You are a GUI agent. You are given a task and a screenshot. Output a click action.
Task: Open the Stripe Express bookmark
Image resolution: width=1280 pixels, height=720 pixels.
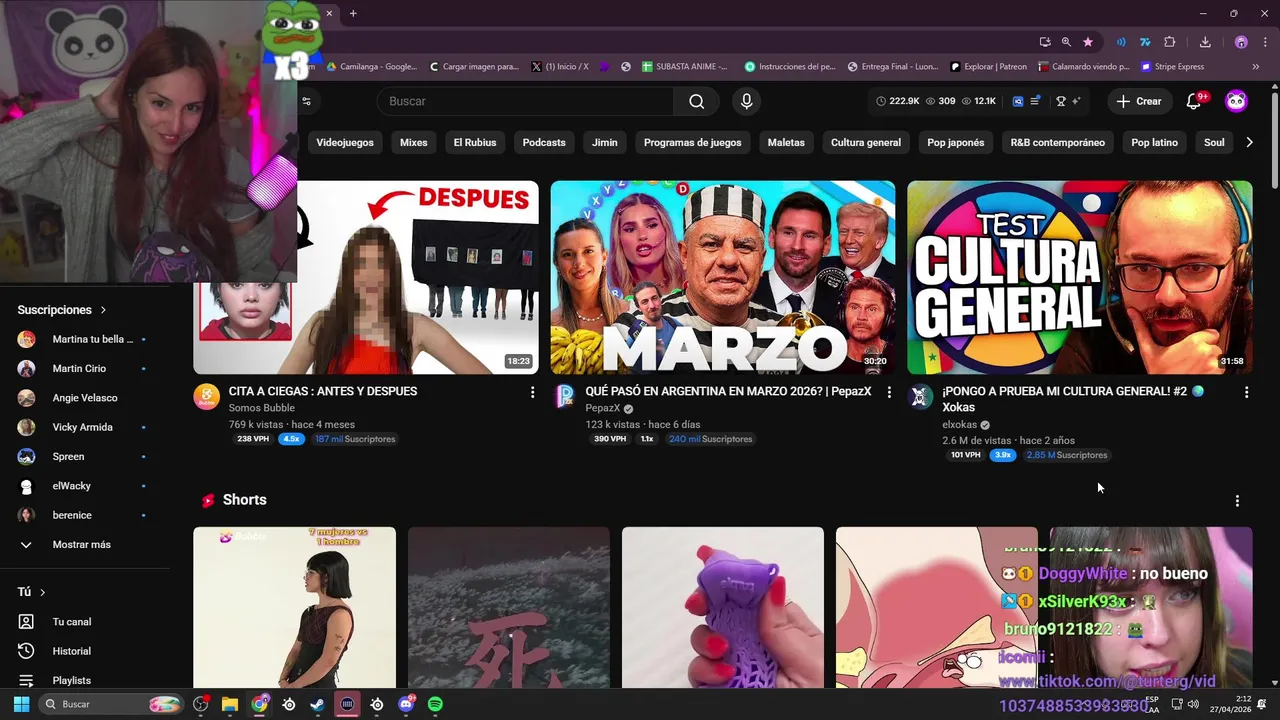pos(1171,66)
